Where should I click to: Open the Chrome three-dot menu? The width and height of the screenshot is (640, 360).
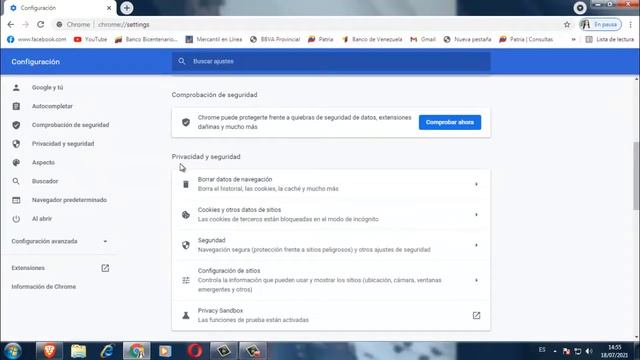click(x=631, y=24)
